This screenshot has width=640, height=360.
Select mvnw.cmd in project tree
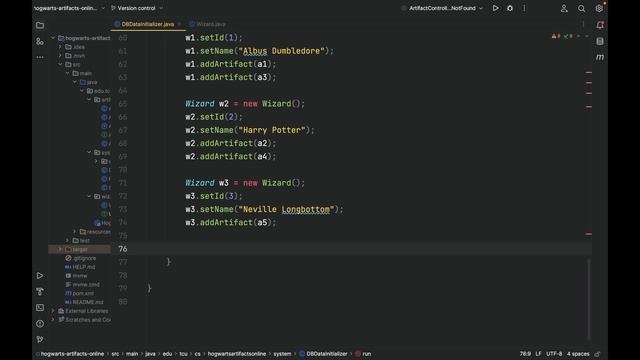82,284
